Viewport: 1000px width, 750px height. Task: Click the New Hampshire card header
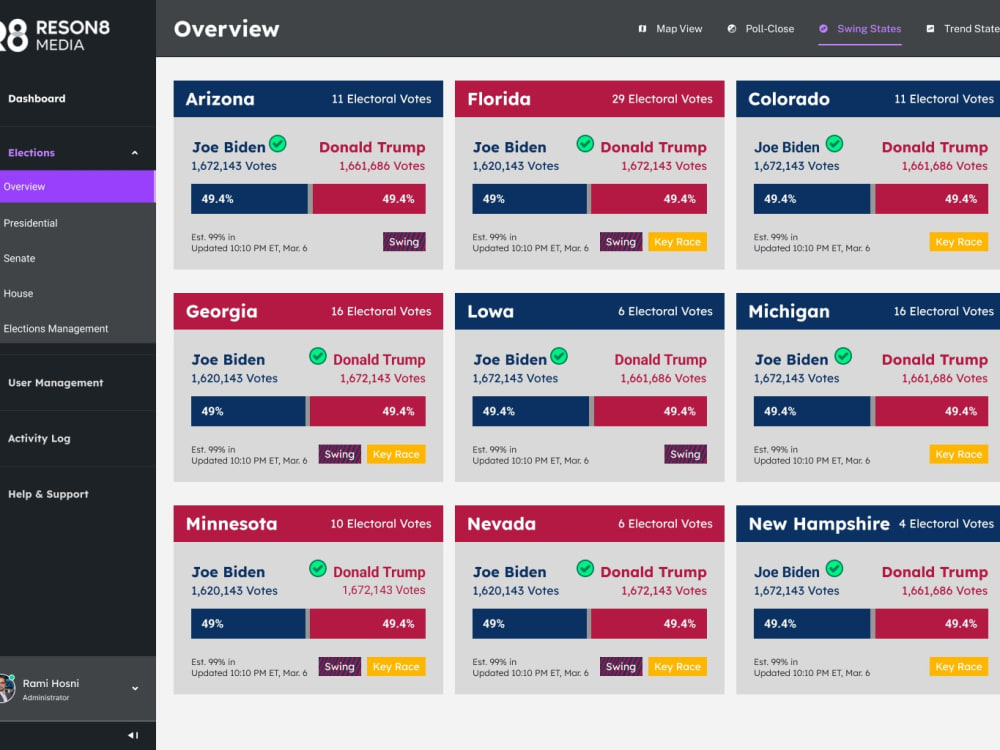click(x=868, y=524)
